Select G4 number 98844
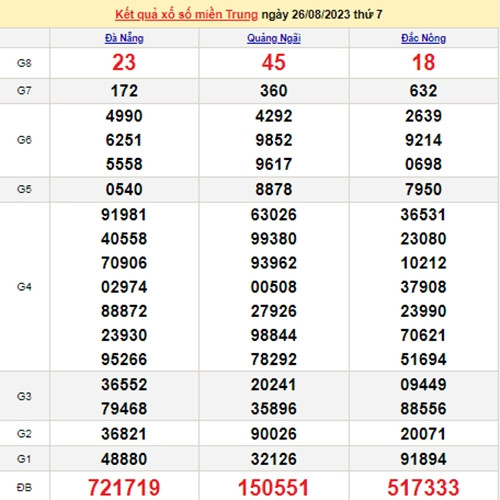 [x=274, y=335]
